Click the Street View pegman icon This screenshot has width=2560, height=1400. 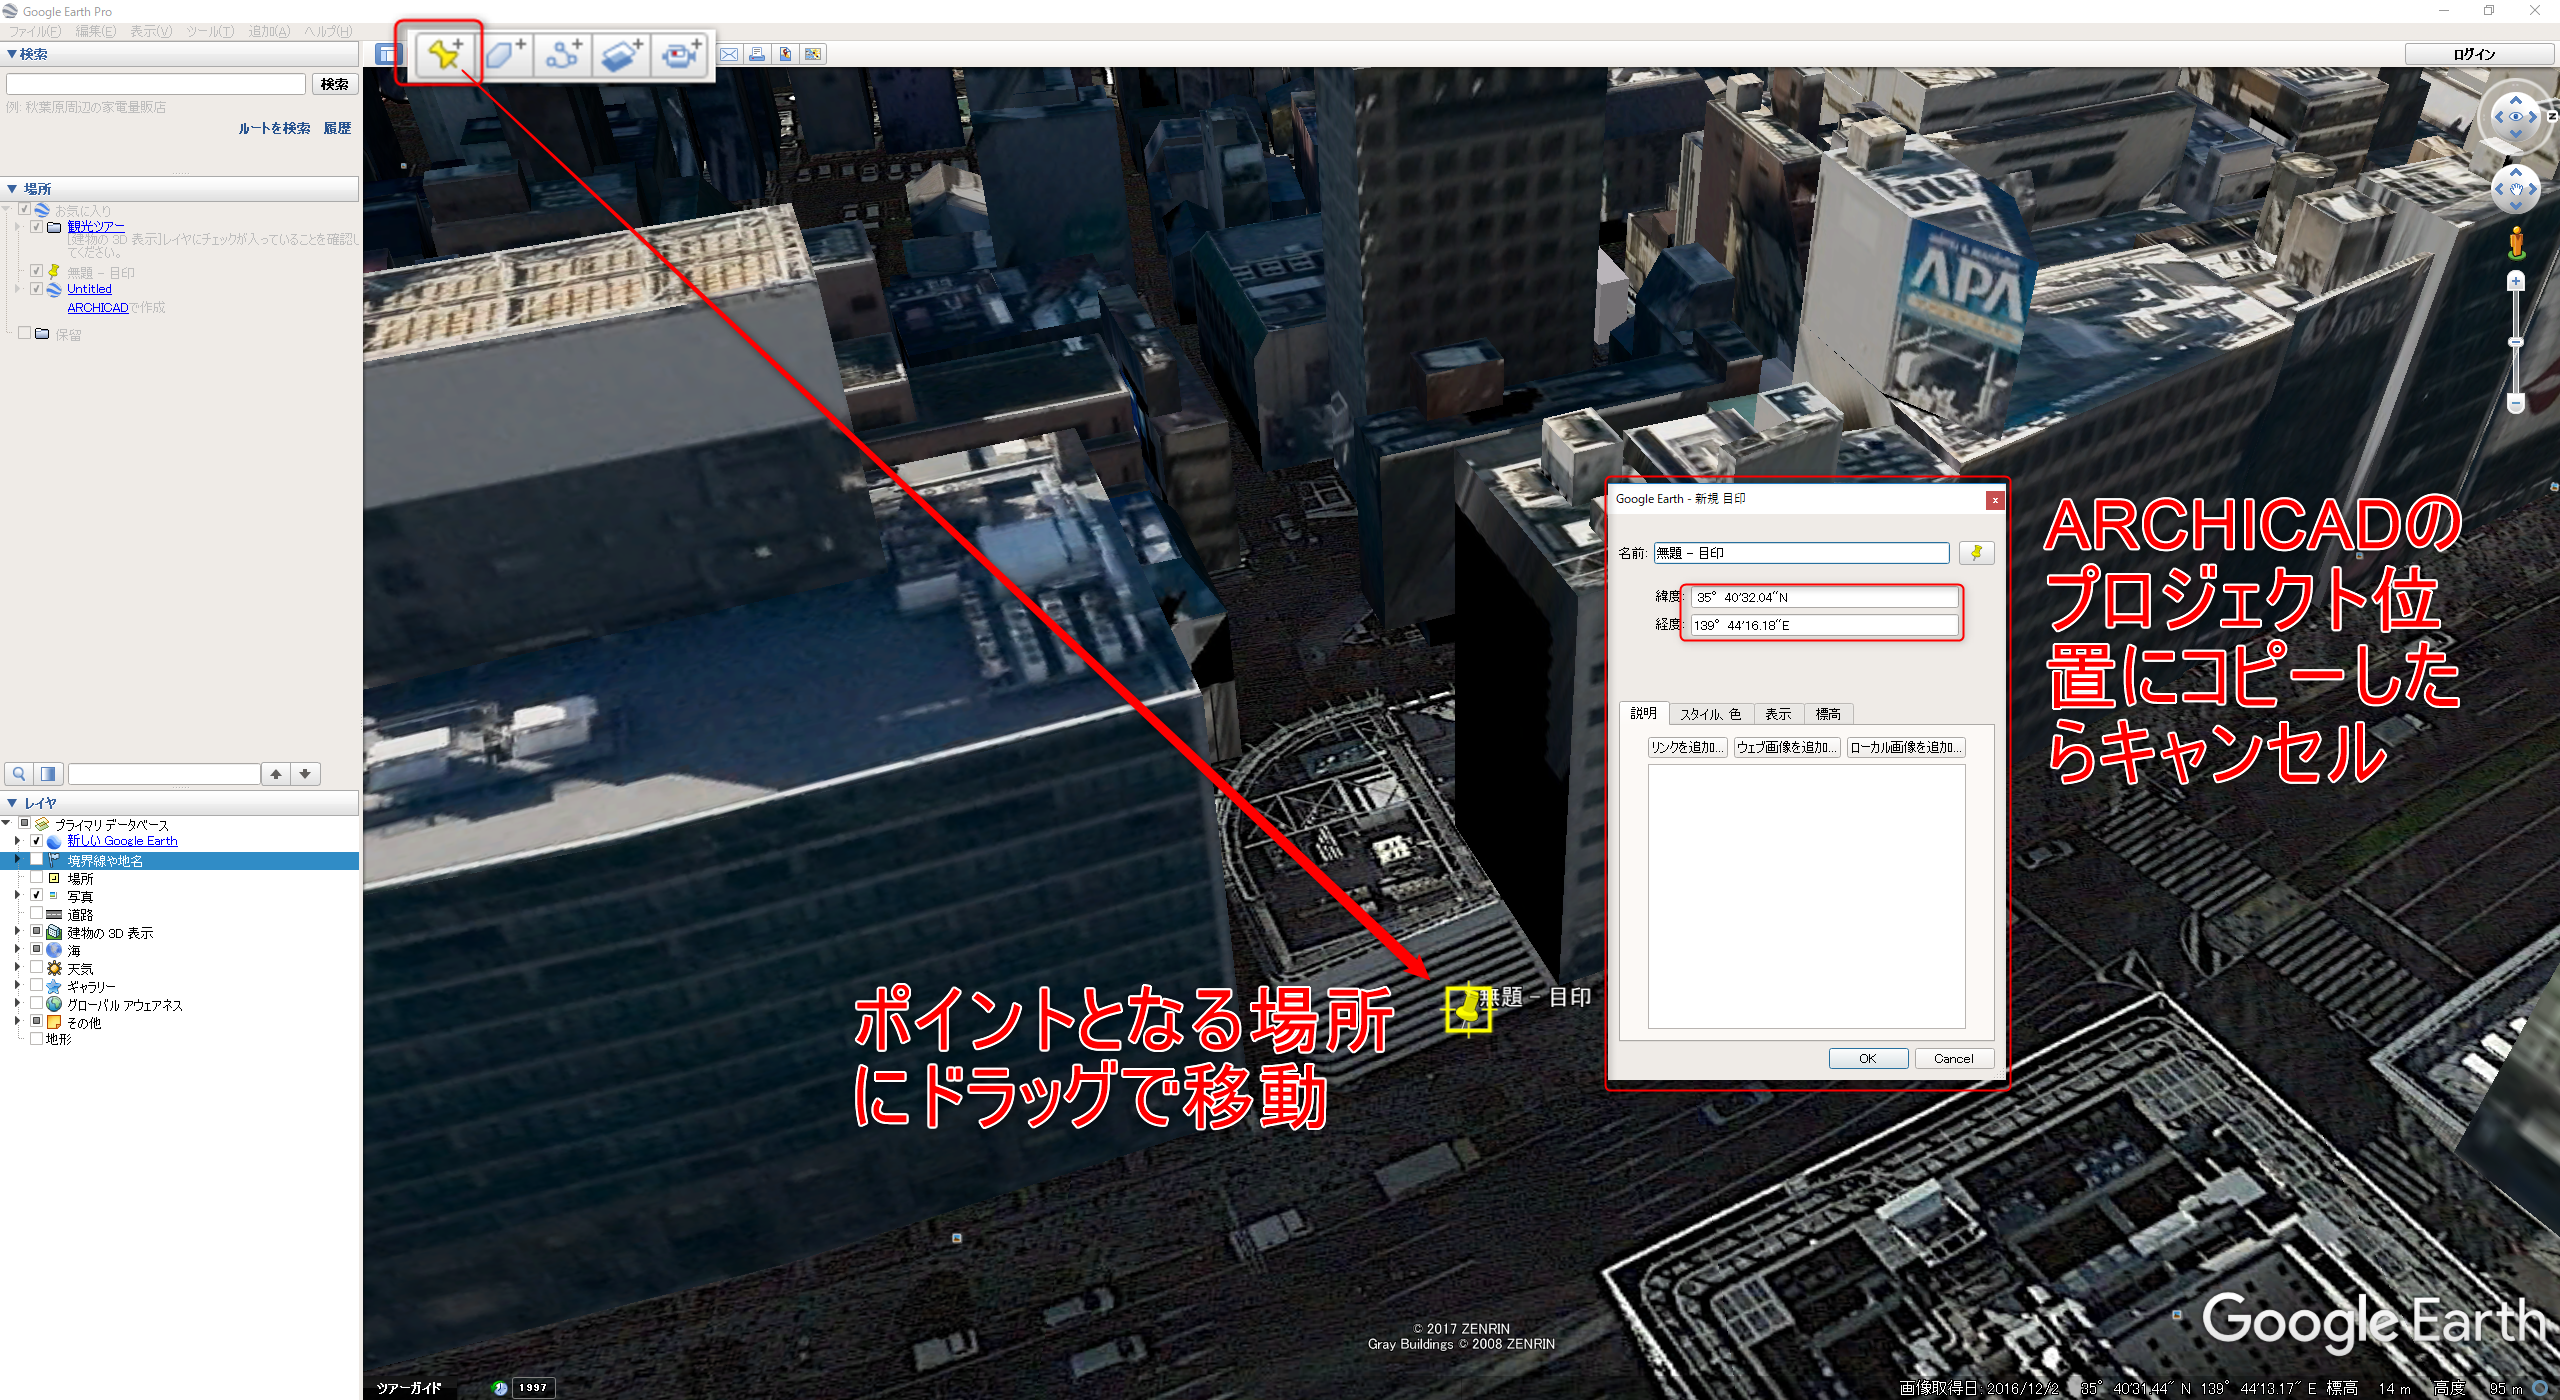[2516, 241]
